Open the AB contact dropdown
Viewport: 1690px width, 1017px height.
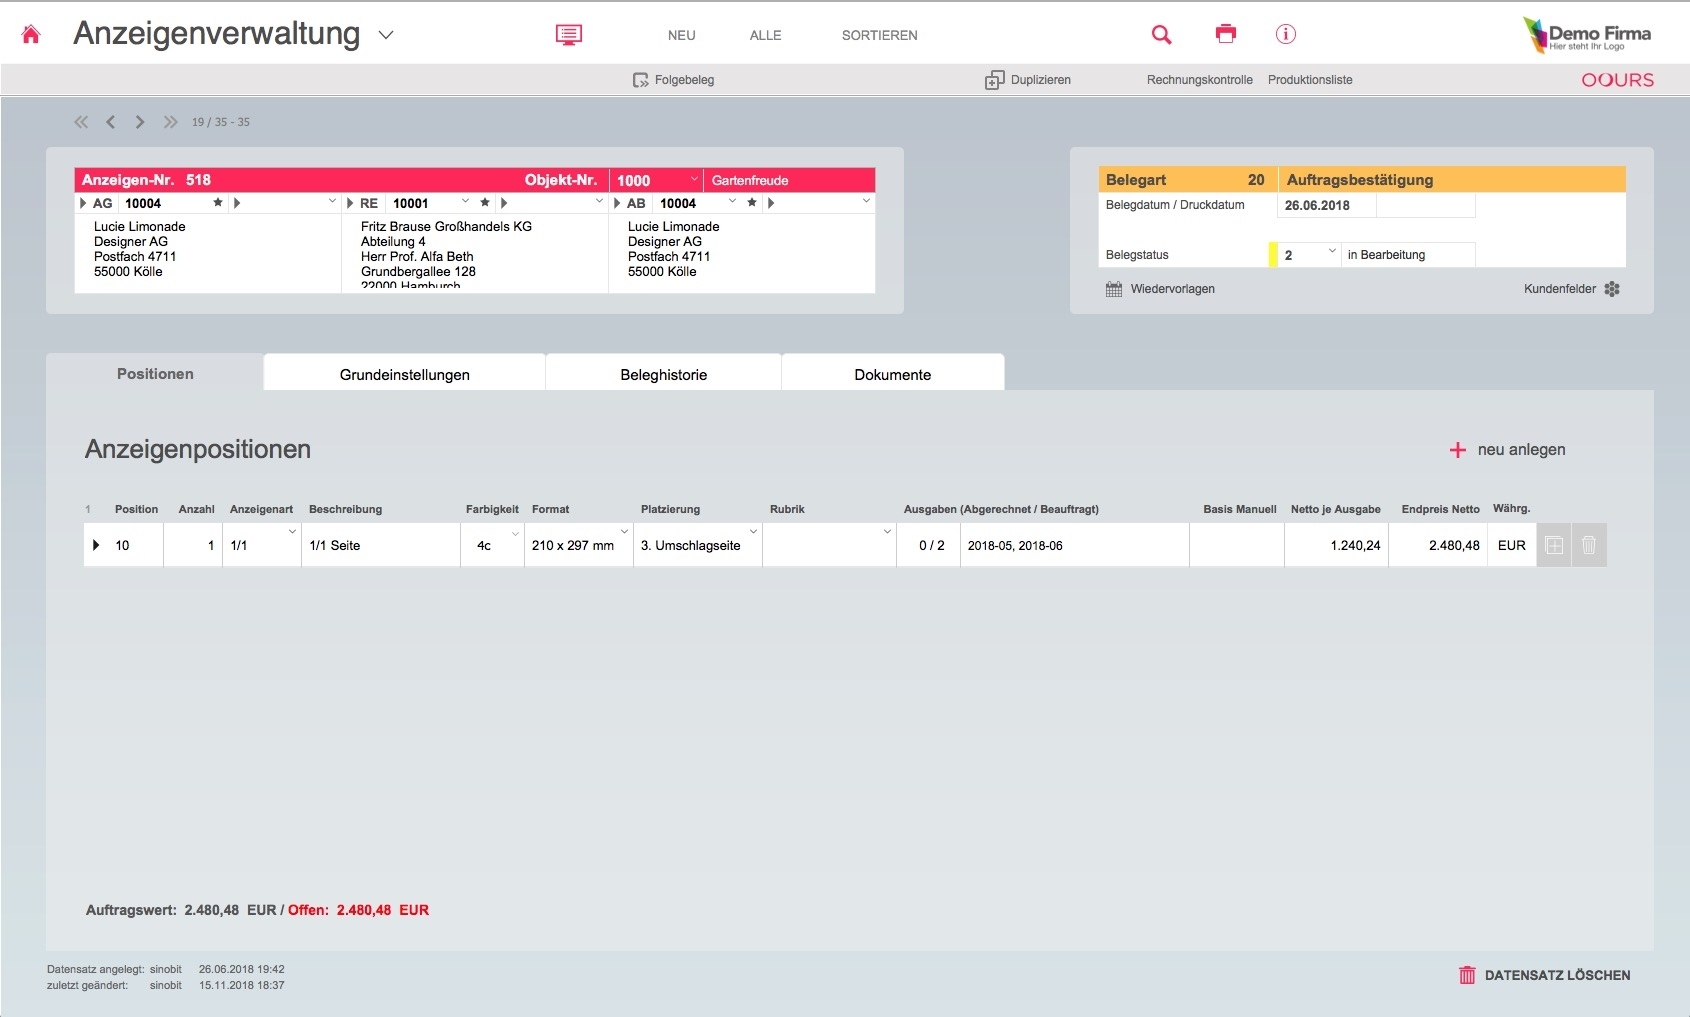click(x=867, y=201)
